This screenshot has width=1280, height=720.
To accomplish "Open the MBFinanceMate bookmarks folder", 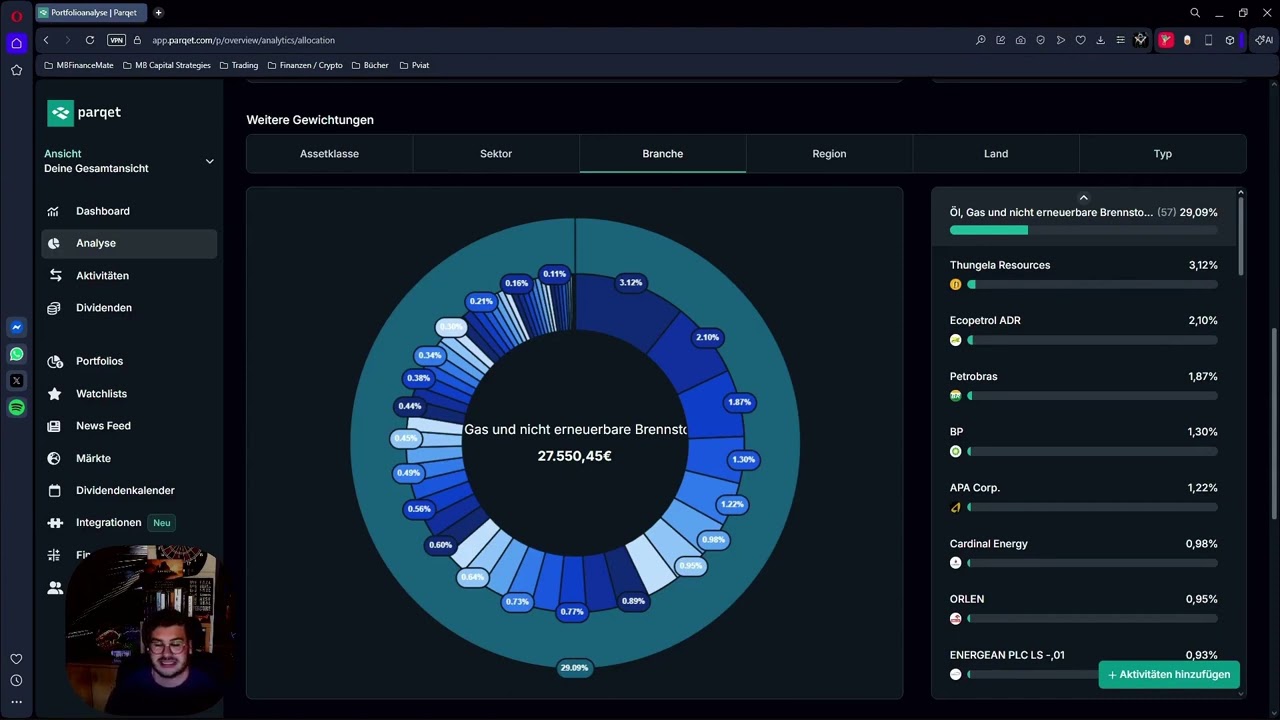I will point(79,65).
